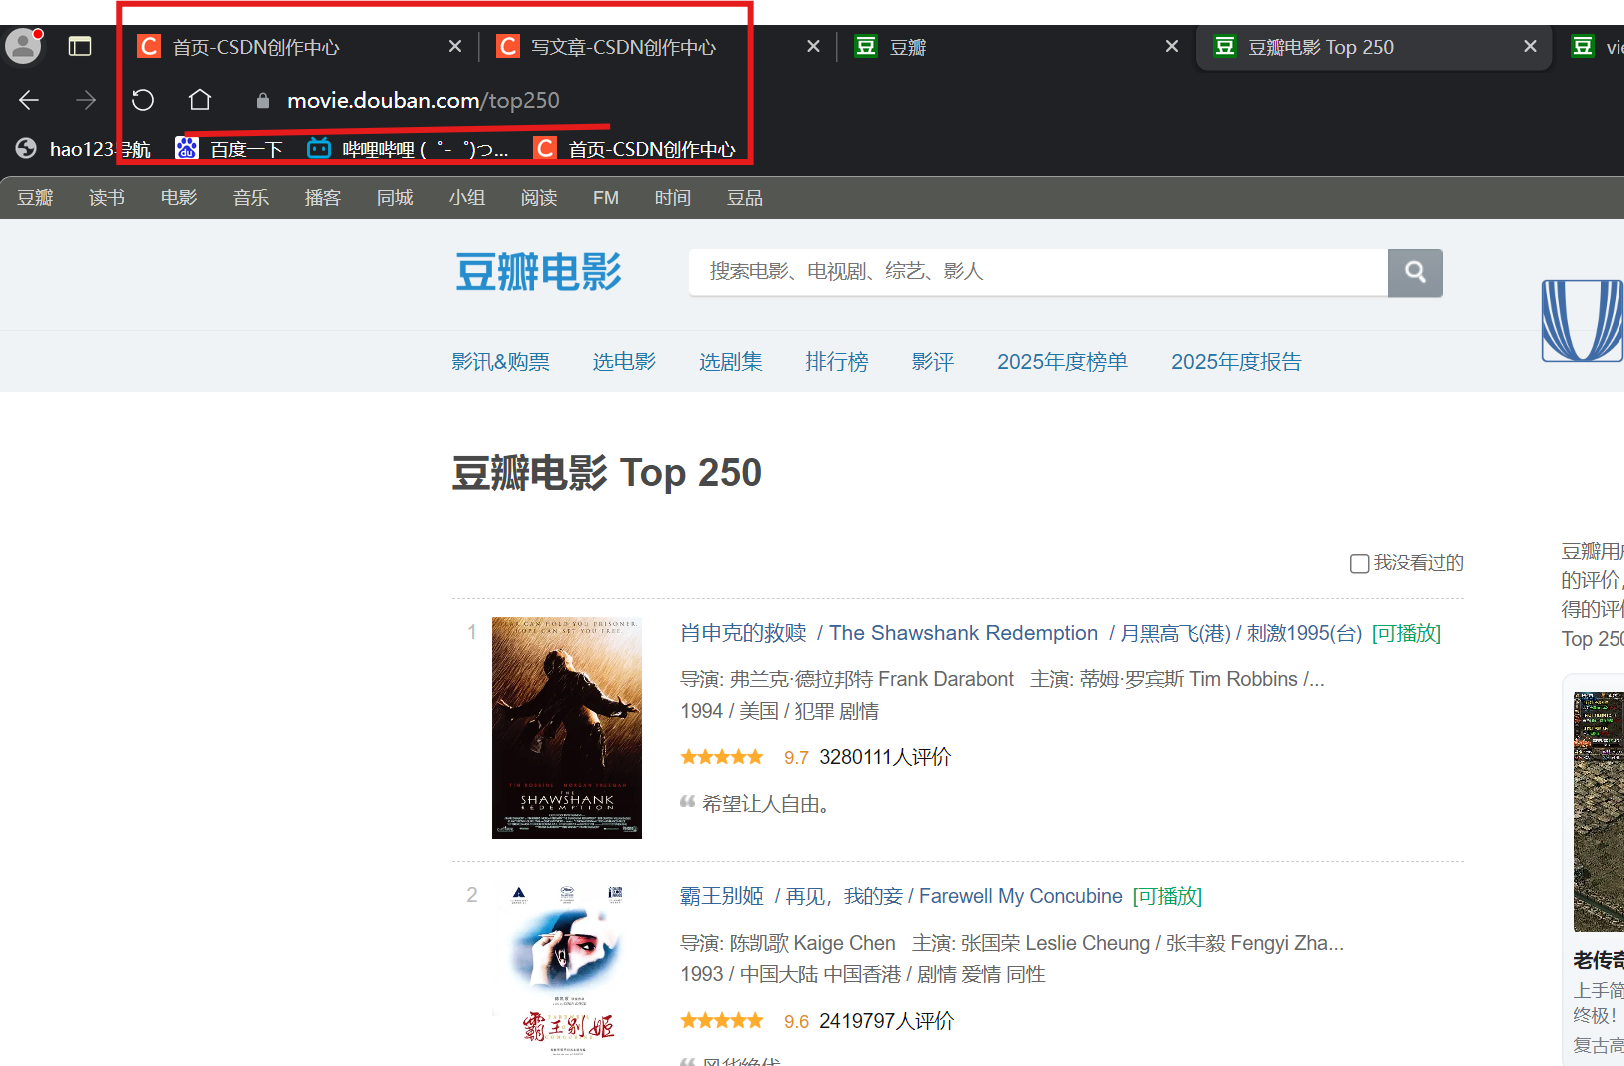
Task: Click the browser home icon
Action: coord(200,100)
